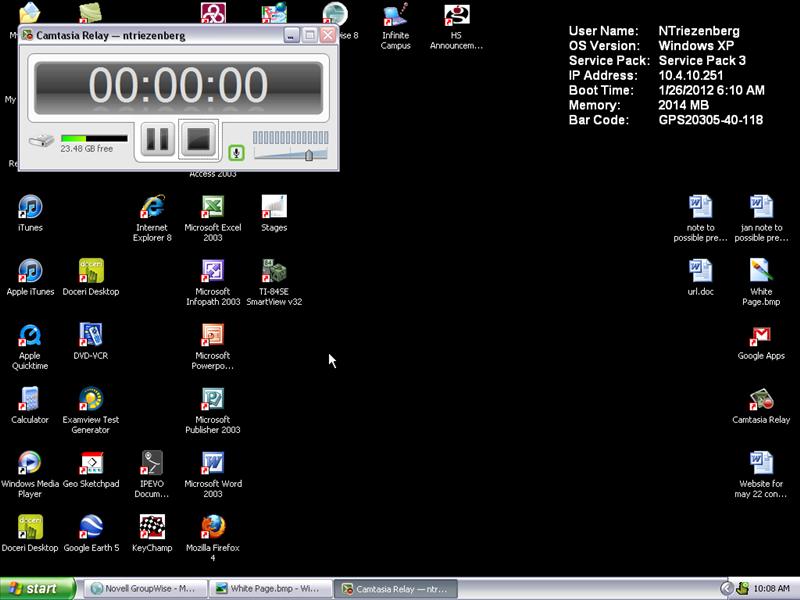
Task: Switch to Novell GroupWise in the taskbar
Action: click(x=145, y=589)
